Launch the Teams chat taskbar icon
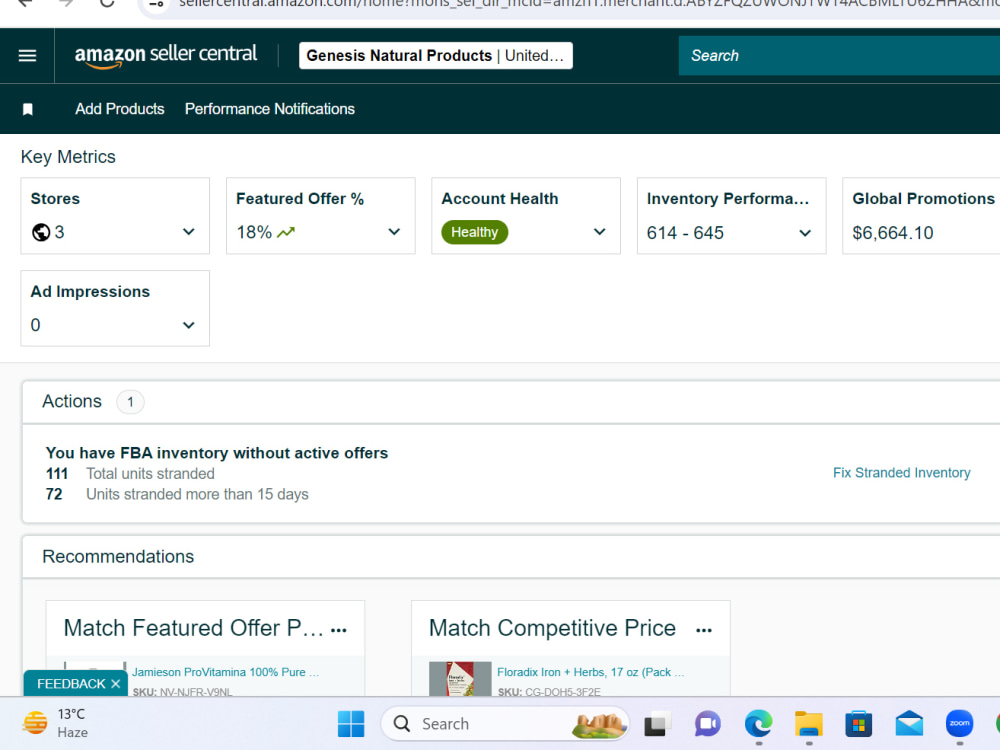1000x750 pixels. (x=707, y=724)
